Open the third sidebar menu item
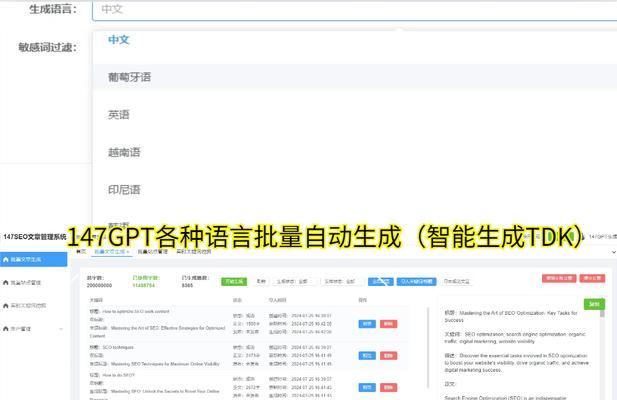 (x=33, y=306)
